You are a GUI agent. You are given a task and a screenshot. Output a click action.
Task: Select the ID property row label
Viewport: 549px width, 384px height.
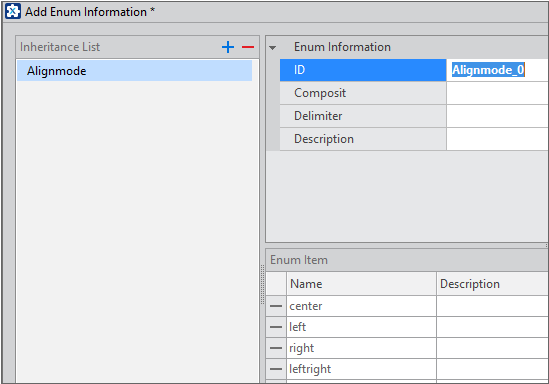[x=363, y=70]
